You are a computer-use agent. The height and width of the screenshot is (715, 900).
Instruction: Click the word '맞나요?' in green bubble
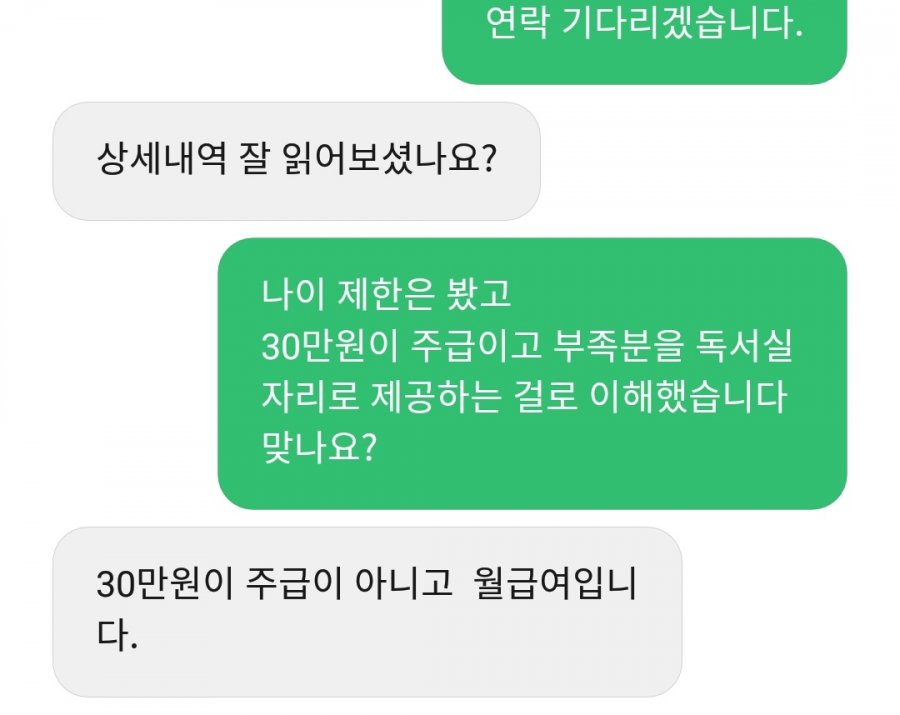(x=319, y=447)
